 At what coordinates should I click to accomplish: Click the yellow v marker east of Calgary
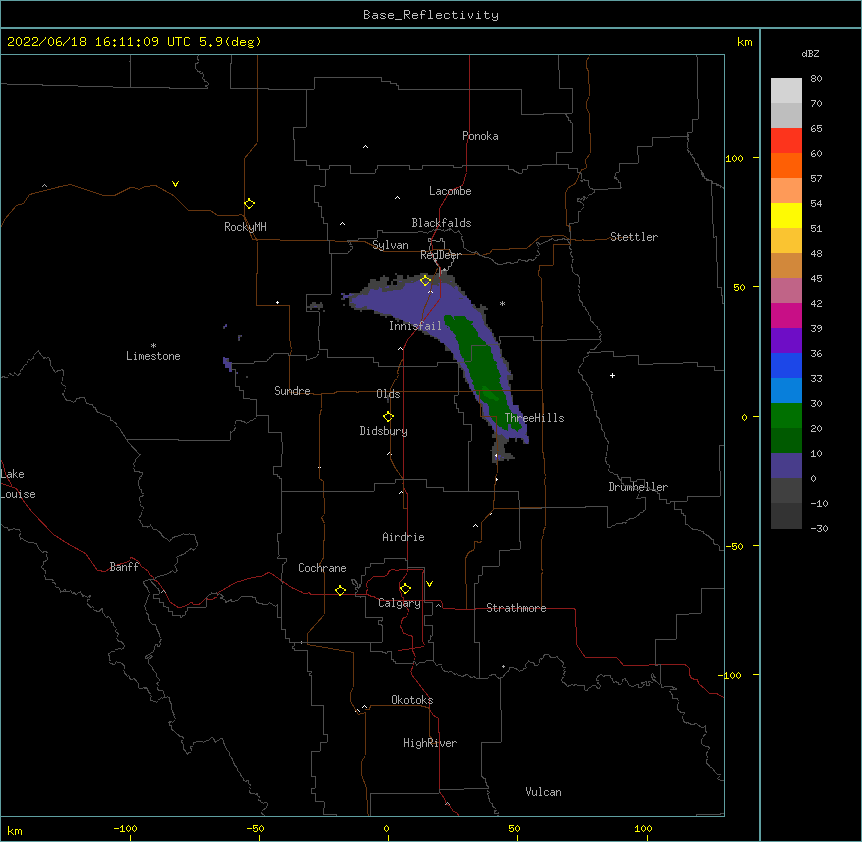tap(429, 584)
